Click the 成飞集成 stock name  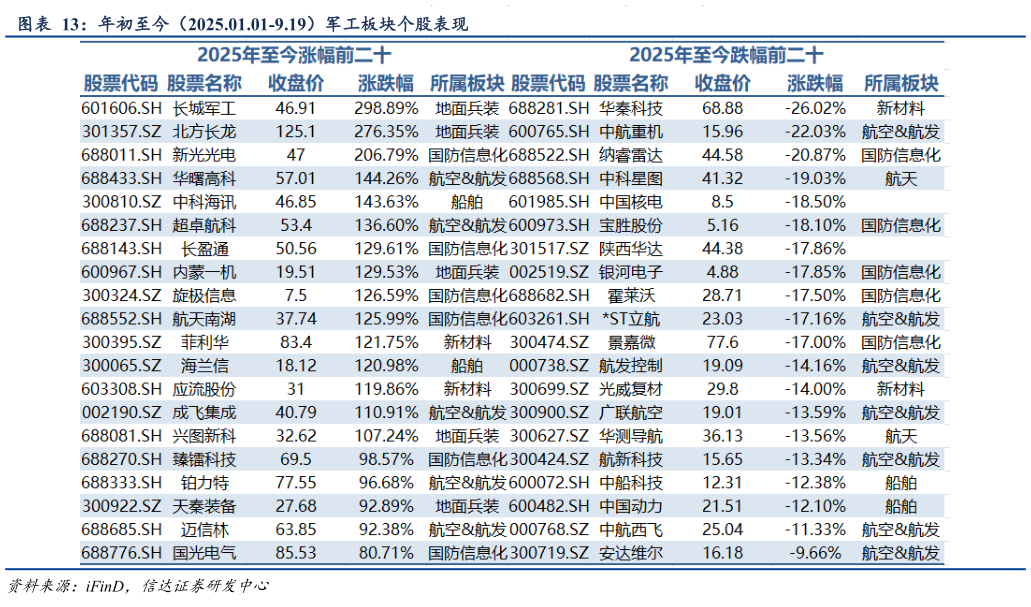tap(205, 413)
